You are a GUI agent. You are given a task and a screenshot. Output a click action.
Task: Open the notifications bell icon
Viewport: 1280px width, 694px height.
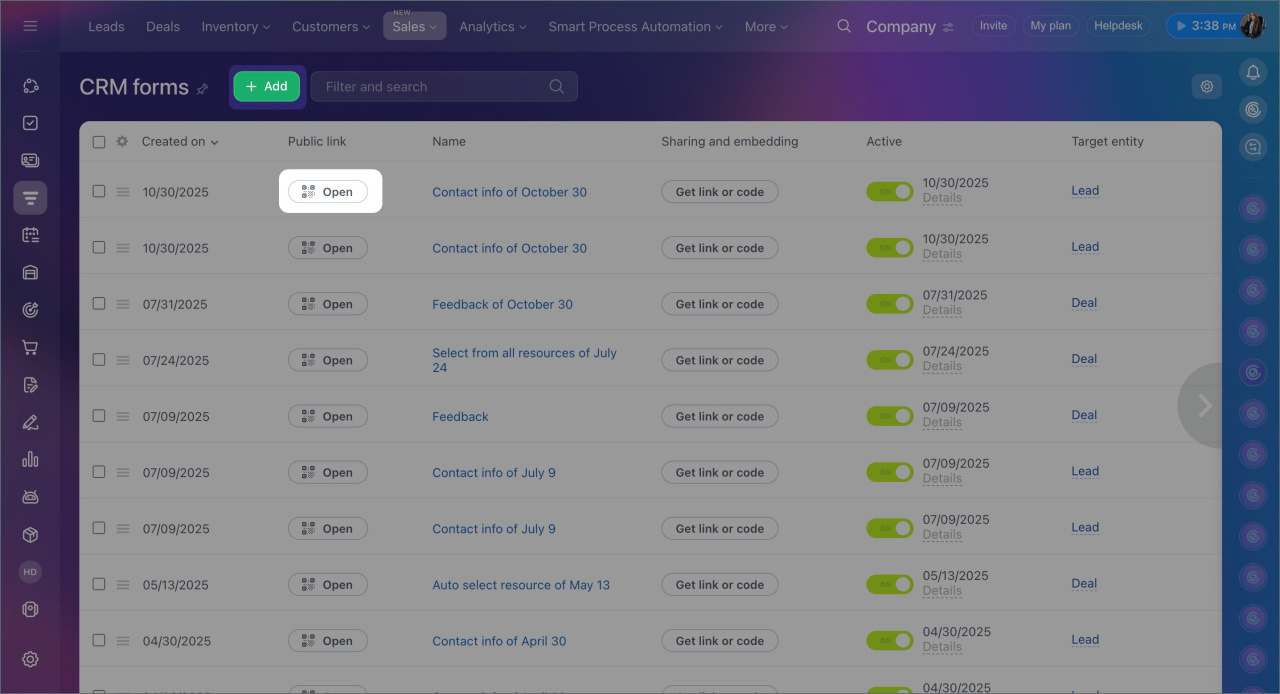(1252, 72)
